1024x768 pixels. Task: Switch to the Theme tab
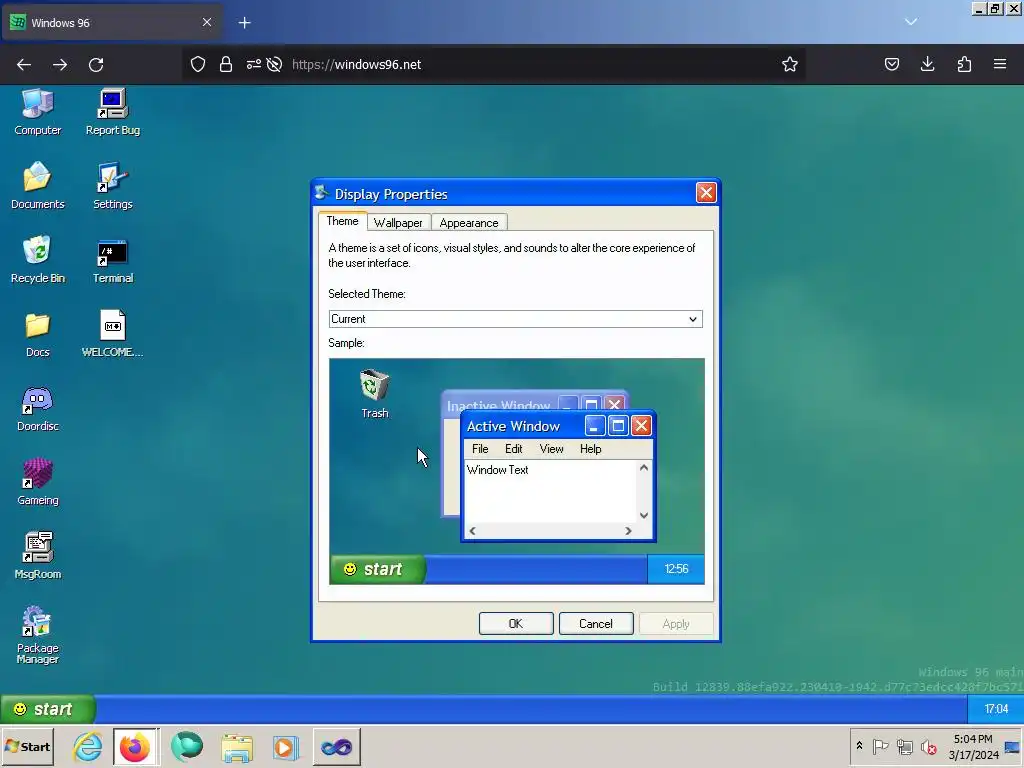342,221
